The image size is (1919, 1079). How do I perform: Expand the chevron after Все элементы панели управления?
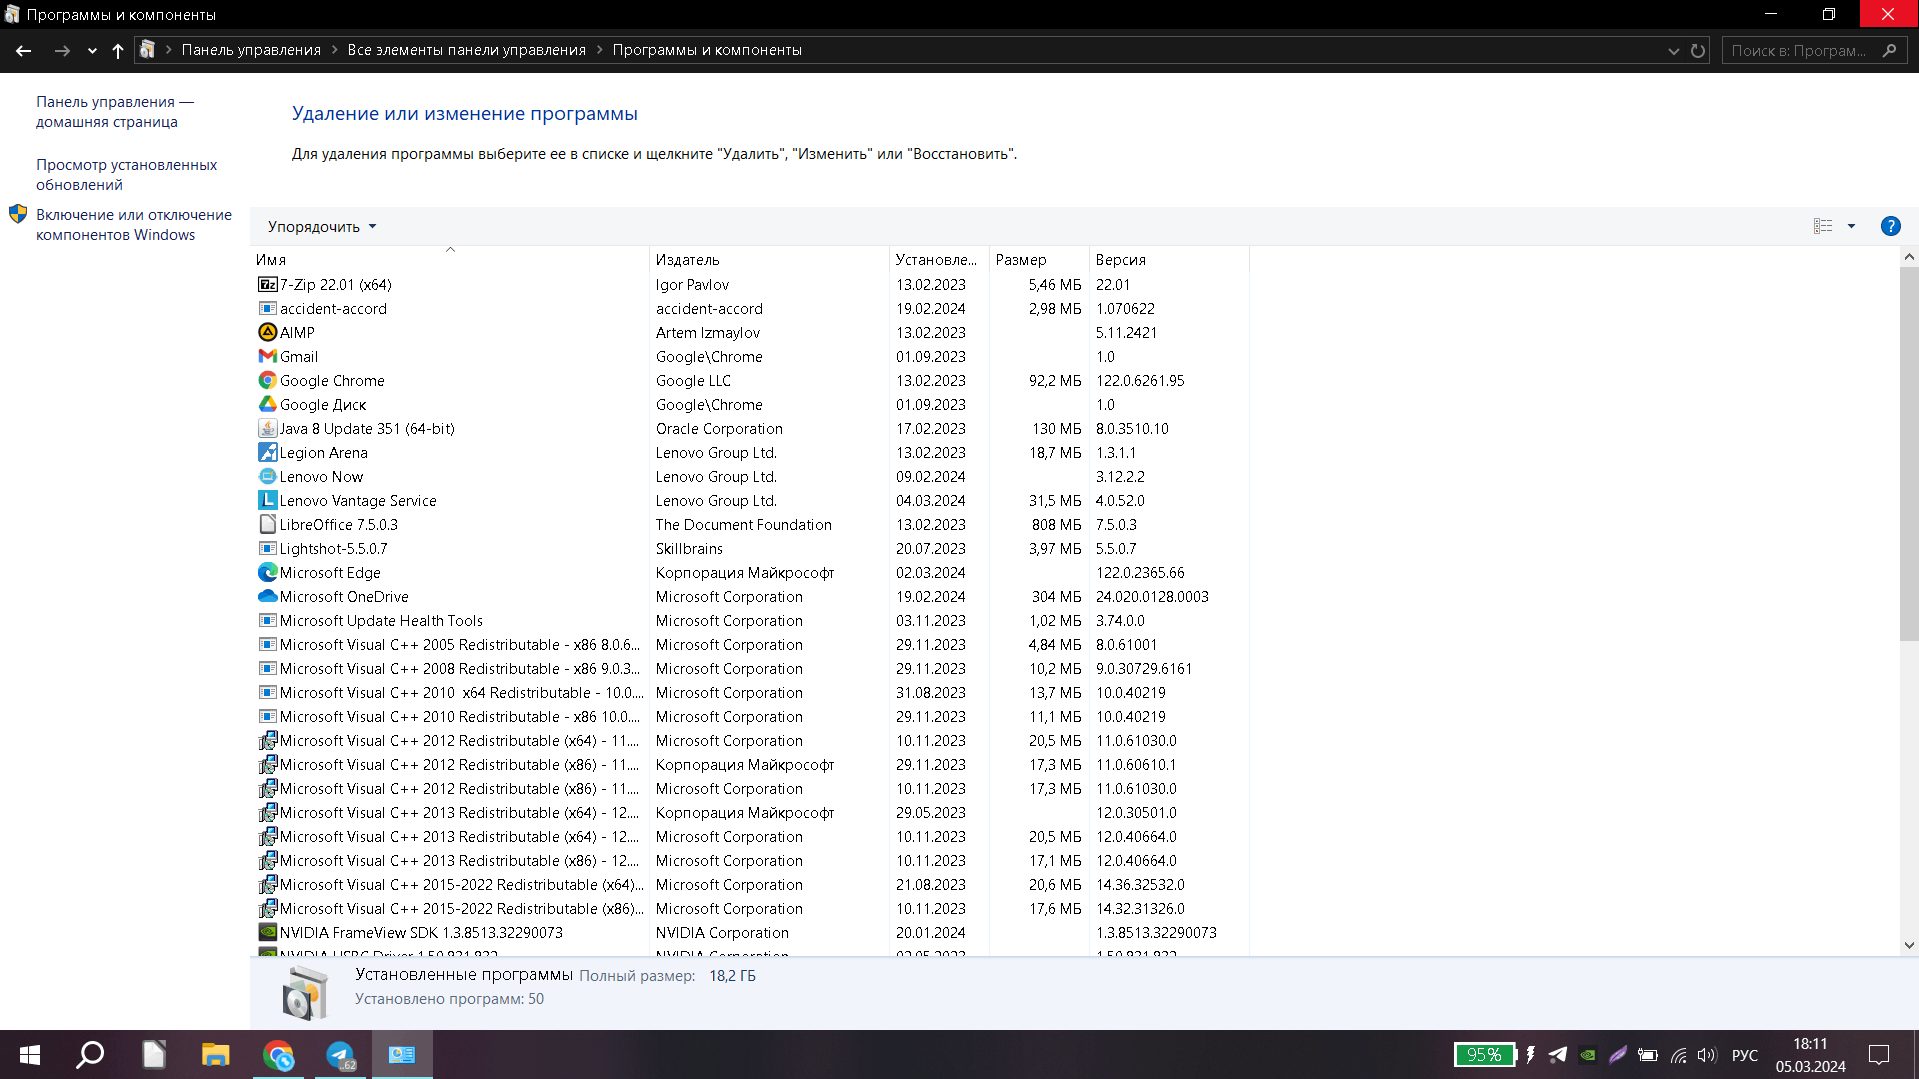coord(600,50)
